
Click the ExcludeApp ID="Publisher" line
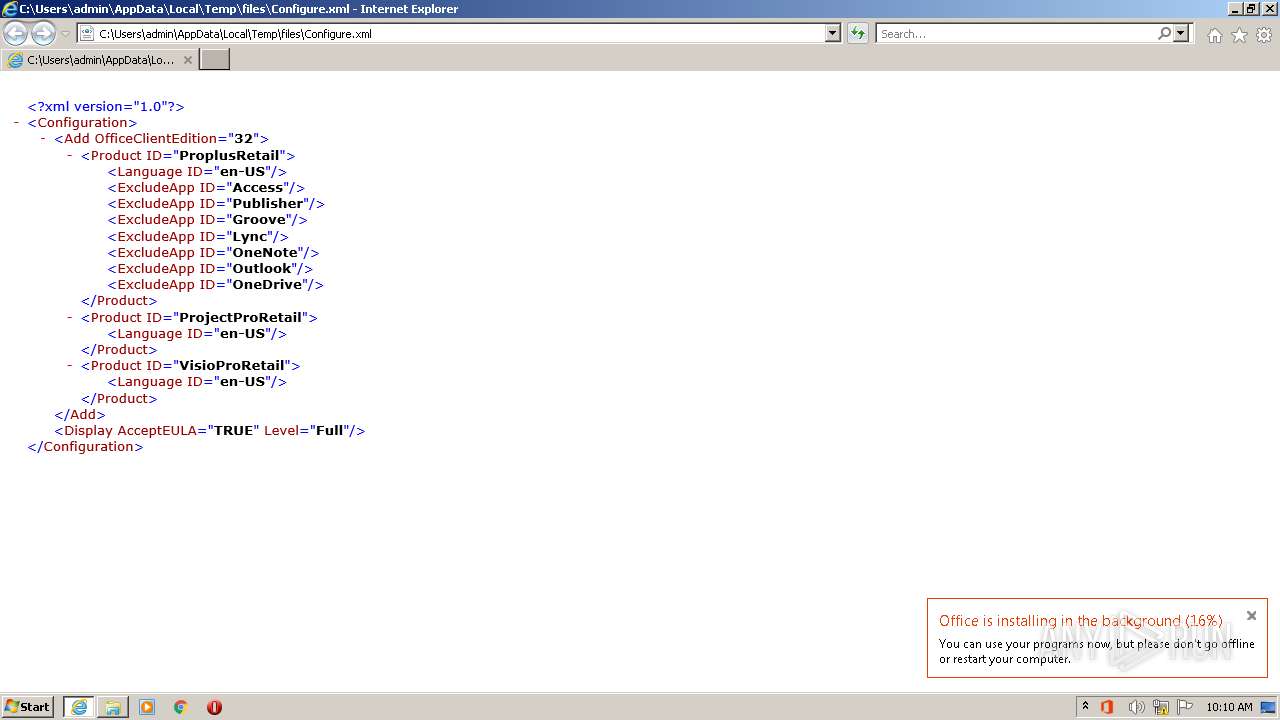(x=216, y=203)
